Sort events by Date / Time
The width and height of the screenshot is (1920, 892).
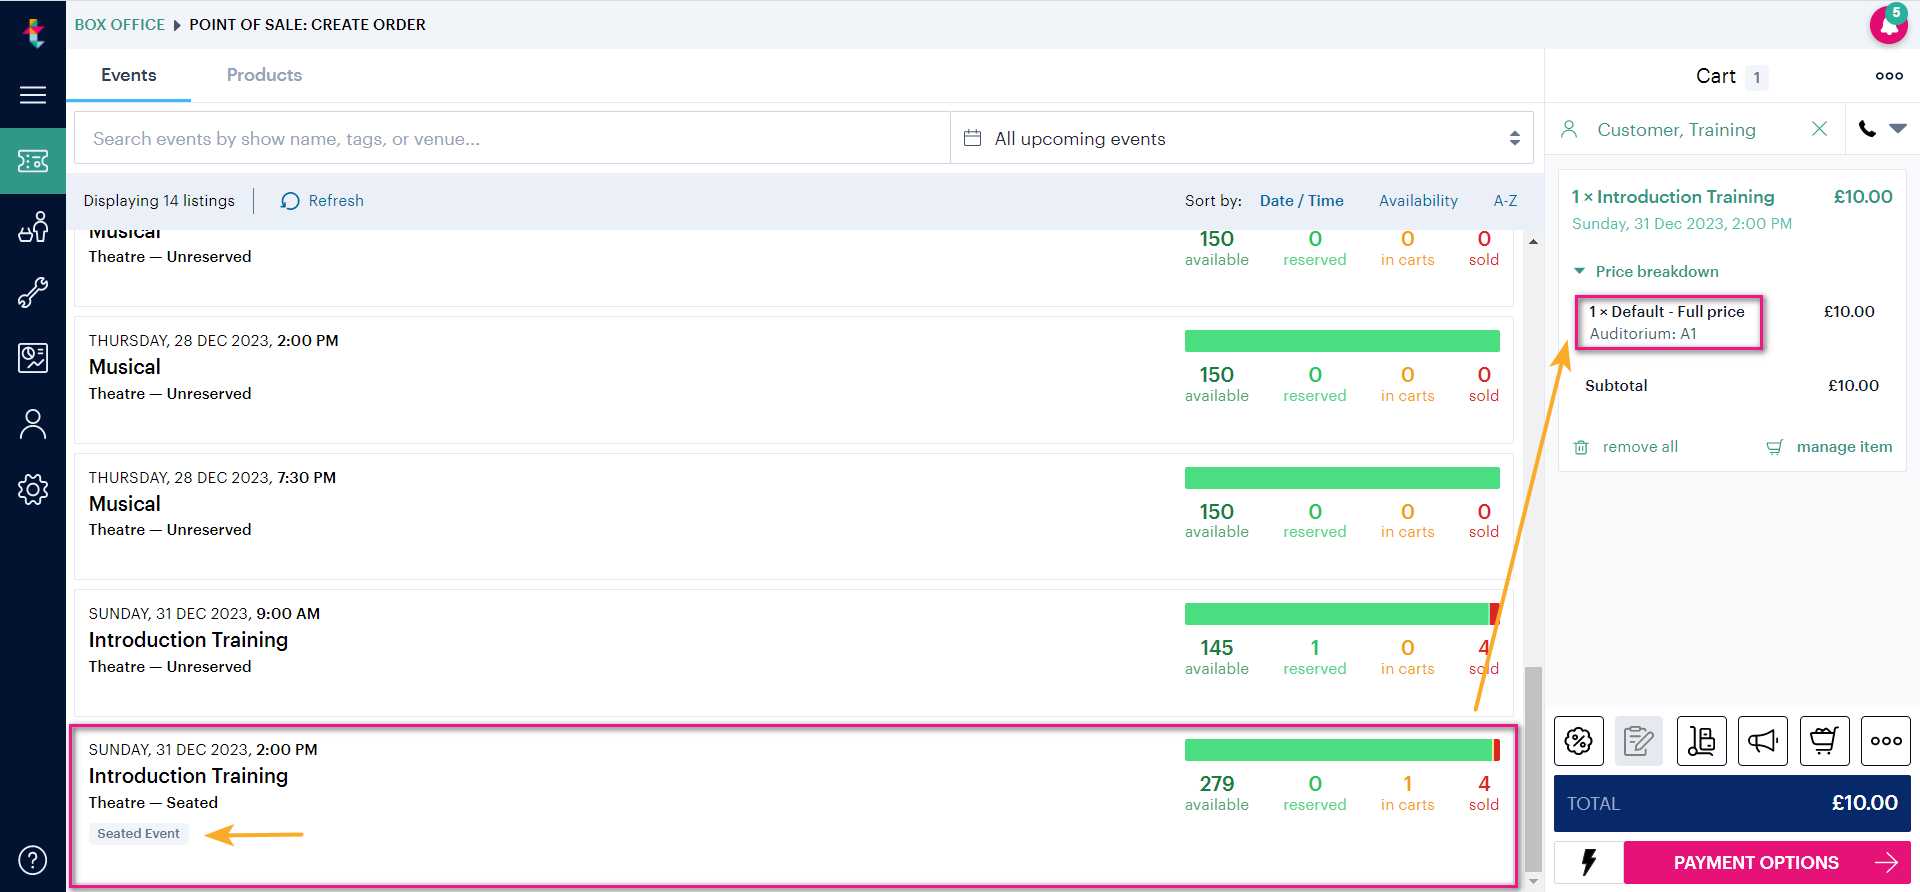point(1301,201)
